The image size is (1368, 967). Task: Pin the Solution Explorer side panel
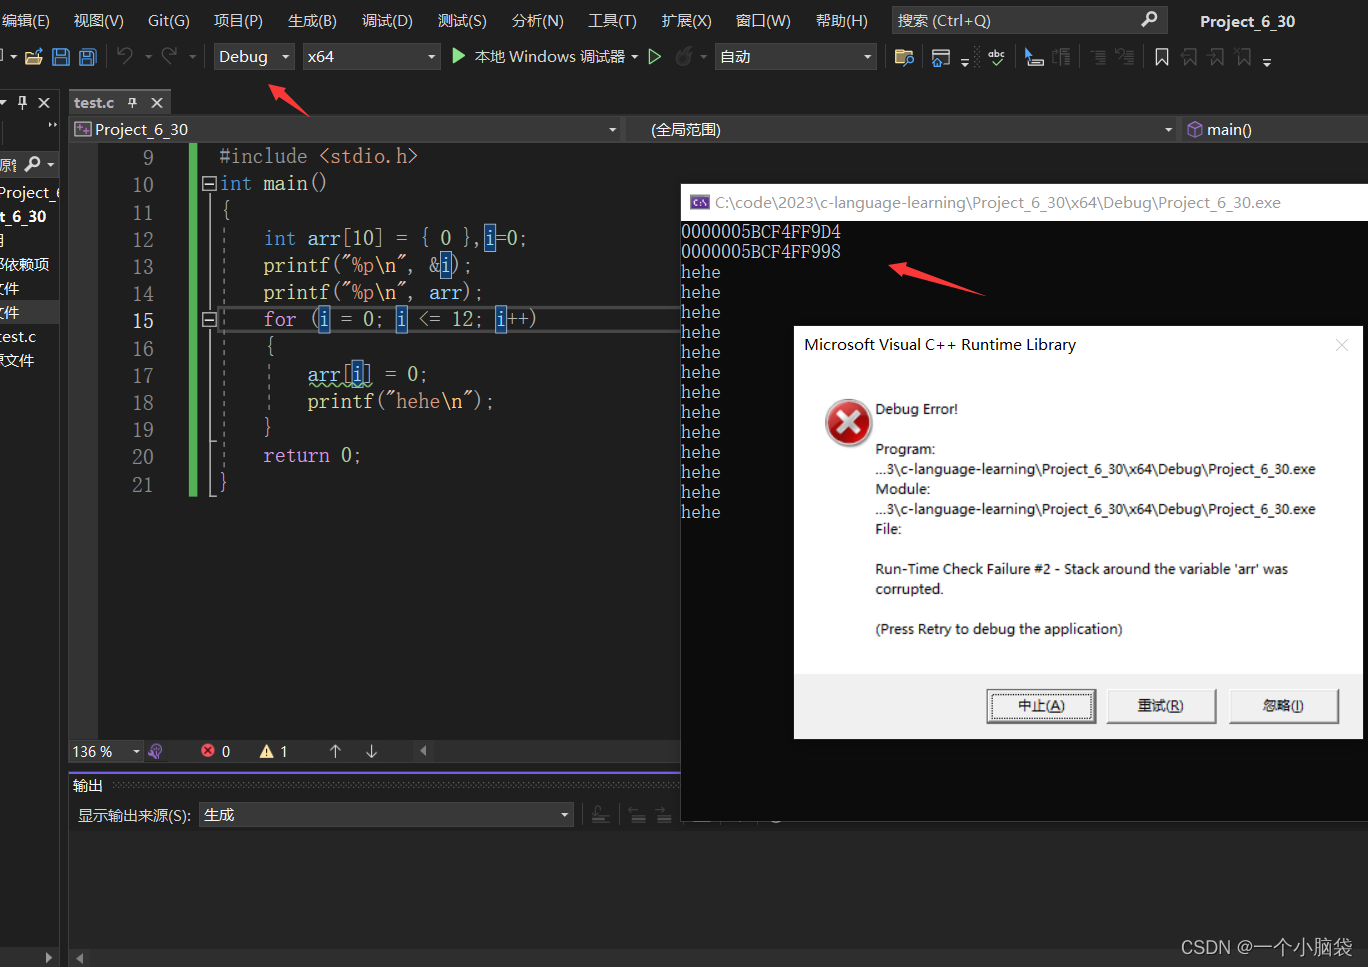tap(22, 102)
